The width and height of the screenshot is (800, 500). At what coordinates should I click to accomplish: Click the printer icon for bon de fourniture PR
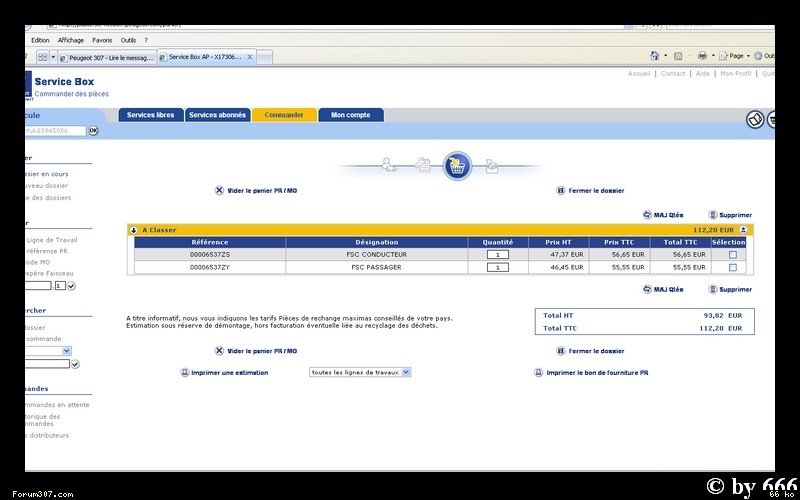(x=538, y=372)
